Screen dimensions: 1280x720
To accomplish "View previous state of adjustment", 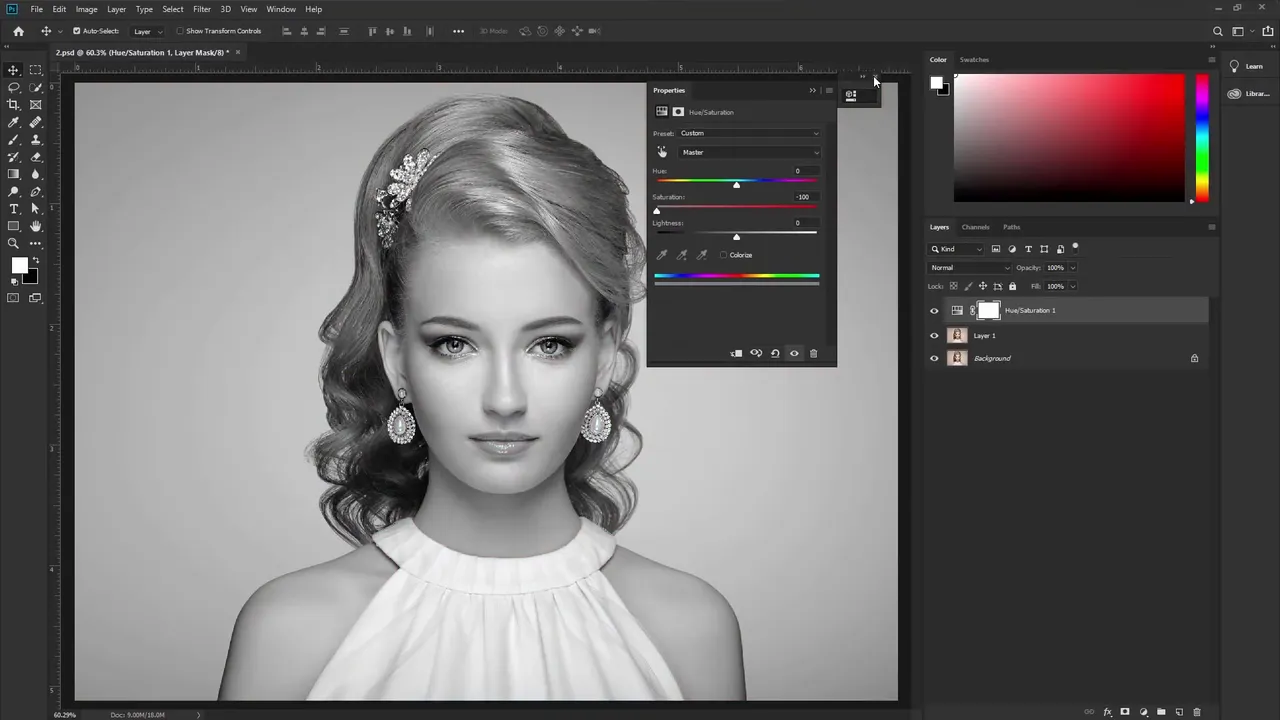I will (756, 353).
